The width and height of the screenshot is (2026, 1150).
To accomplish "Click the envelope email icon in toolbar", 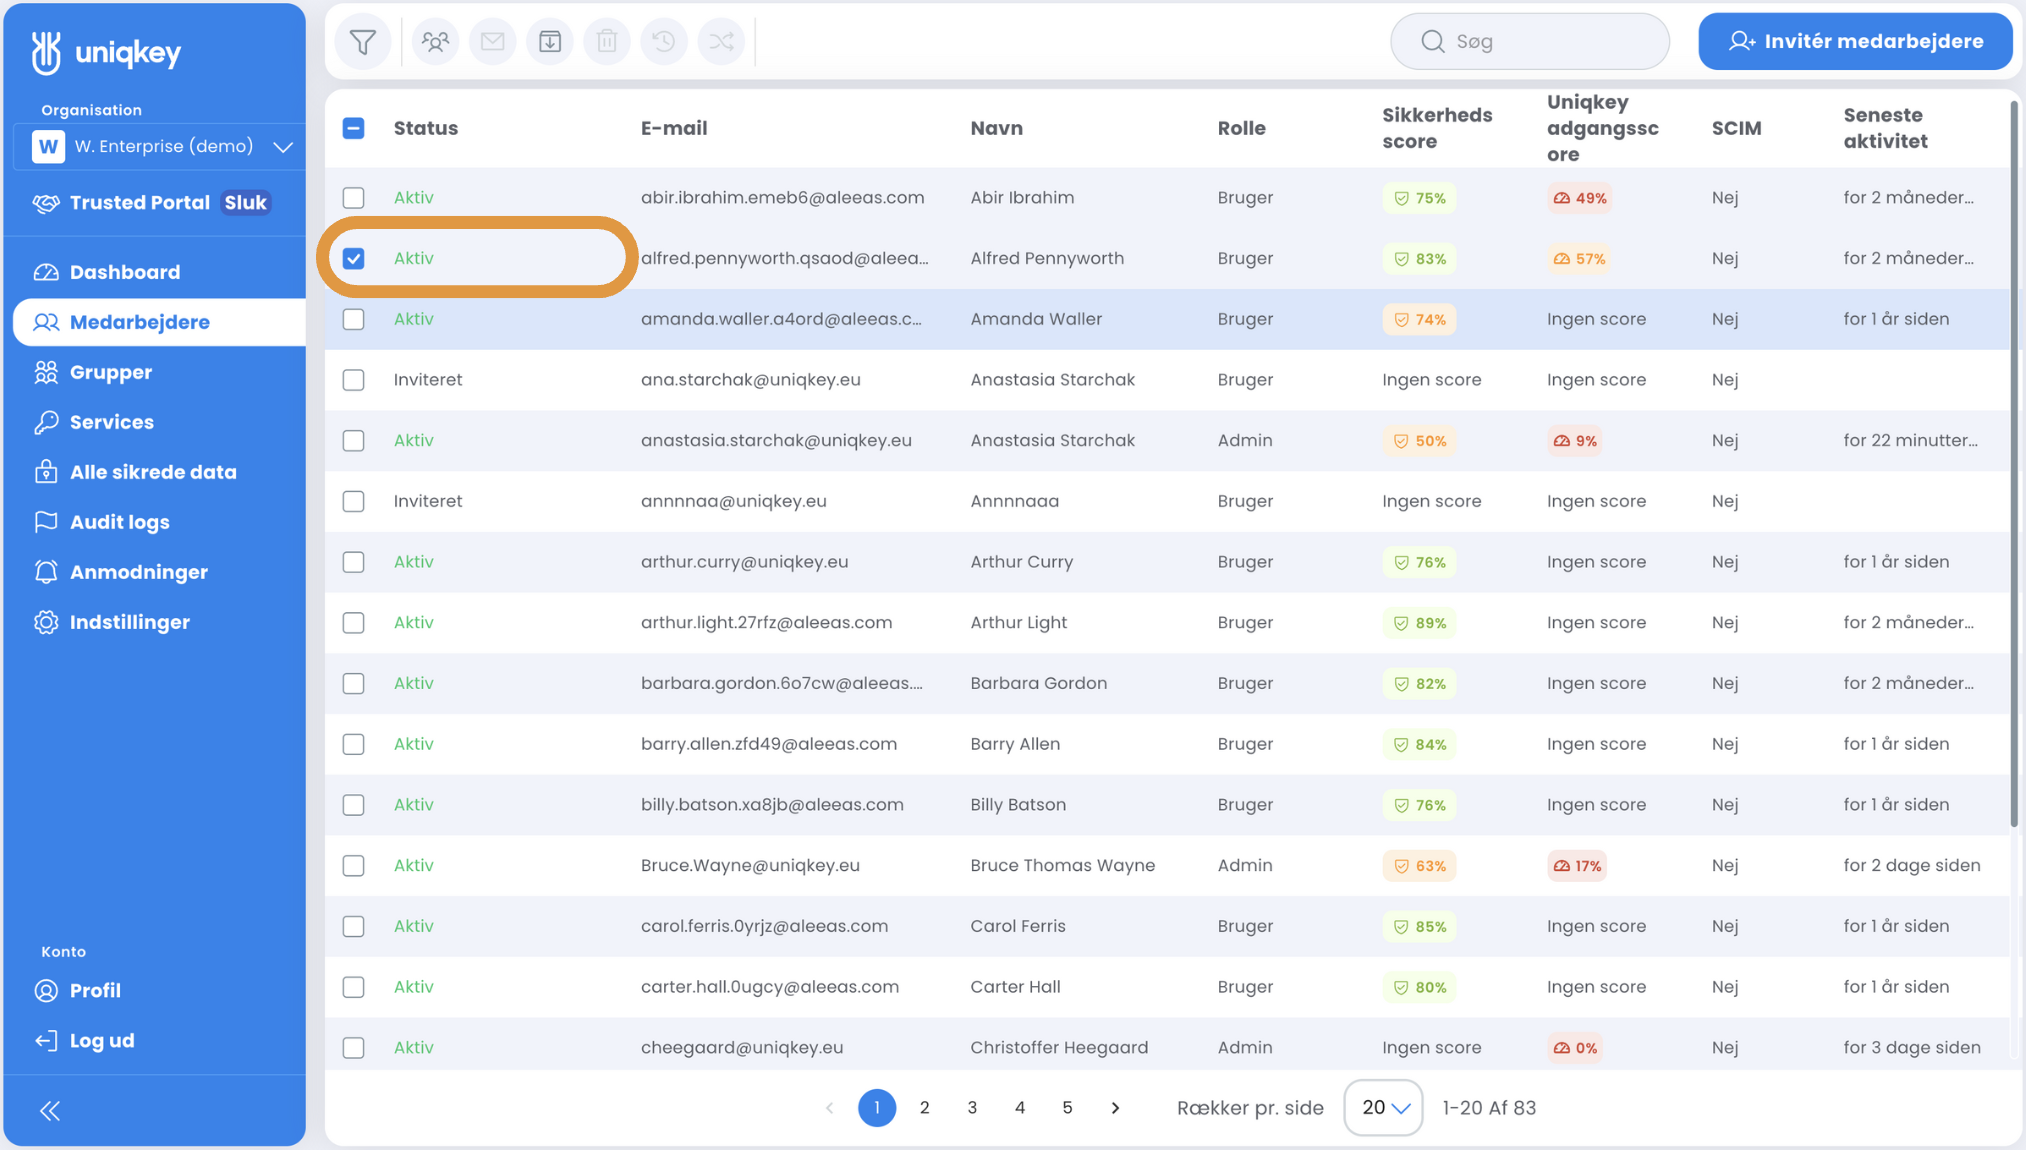I will pos(492,42).
